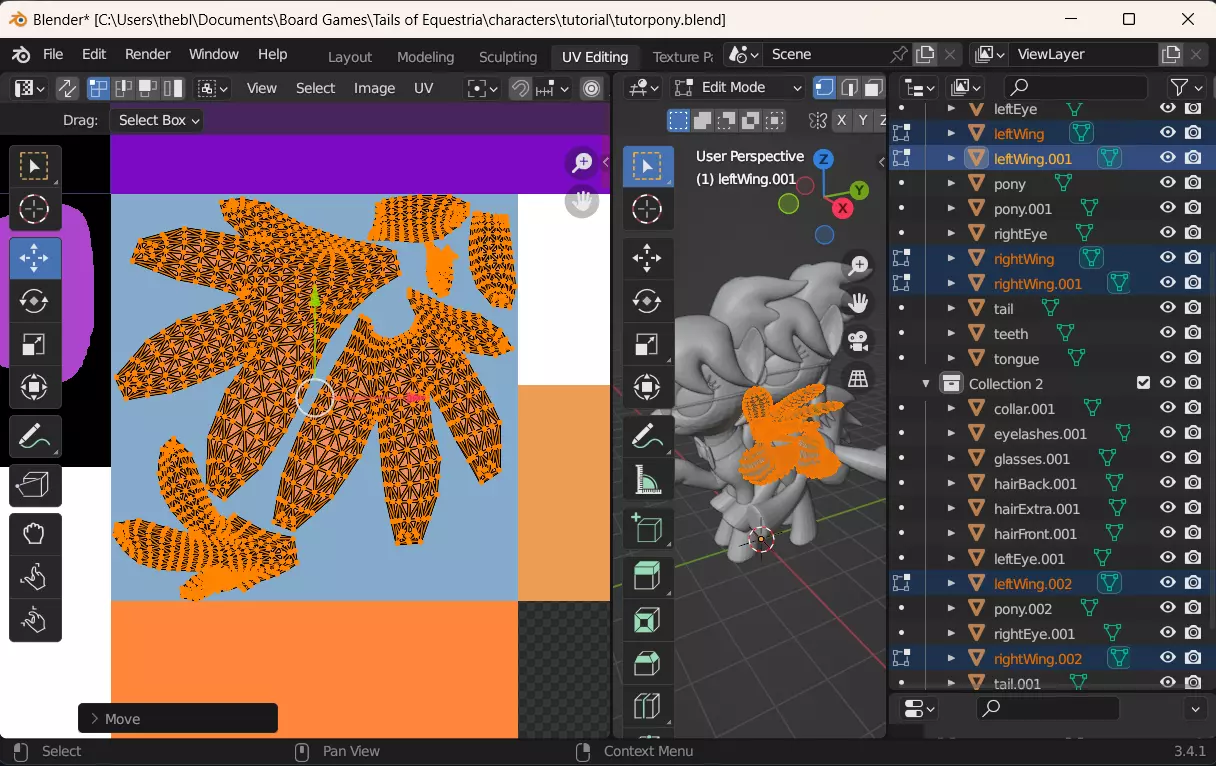Screen dimensions: 1216x766
Task: Switch to the Sculpting workspace tab
Action: point(508,57)
